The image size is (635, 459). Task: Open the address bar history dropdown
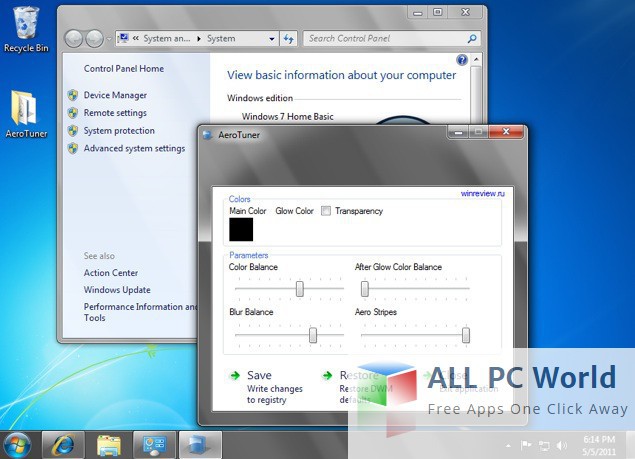click(x=272, y=39)
